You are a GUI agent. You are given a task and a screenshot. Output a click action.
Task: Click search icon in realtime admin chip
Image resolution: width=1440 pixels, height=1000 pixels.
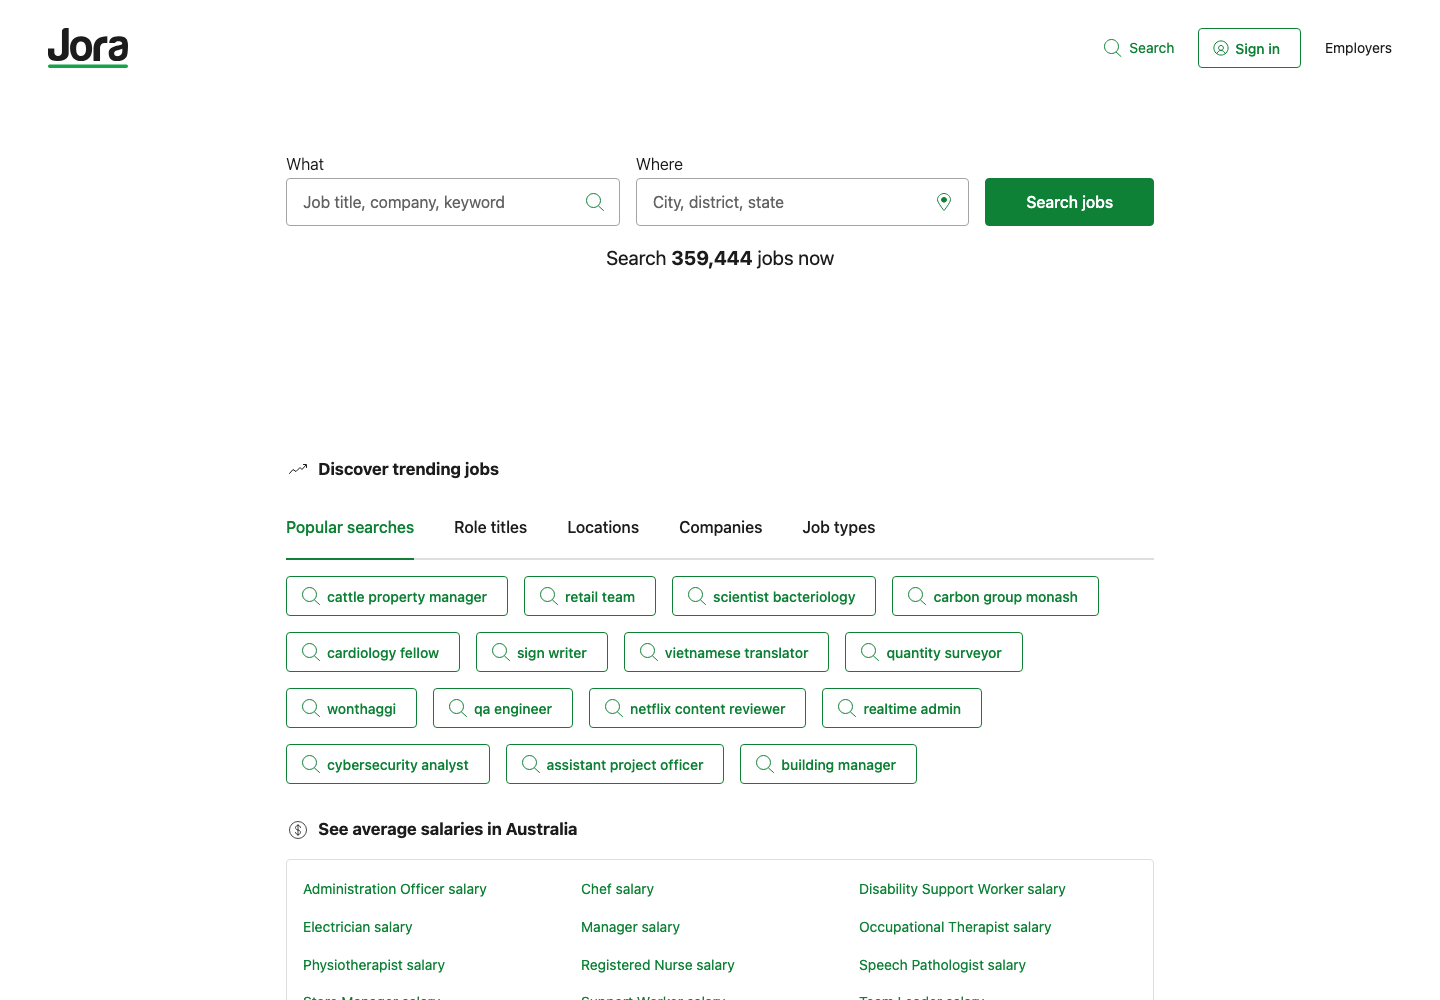(847, 708)
